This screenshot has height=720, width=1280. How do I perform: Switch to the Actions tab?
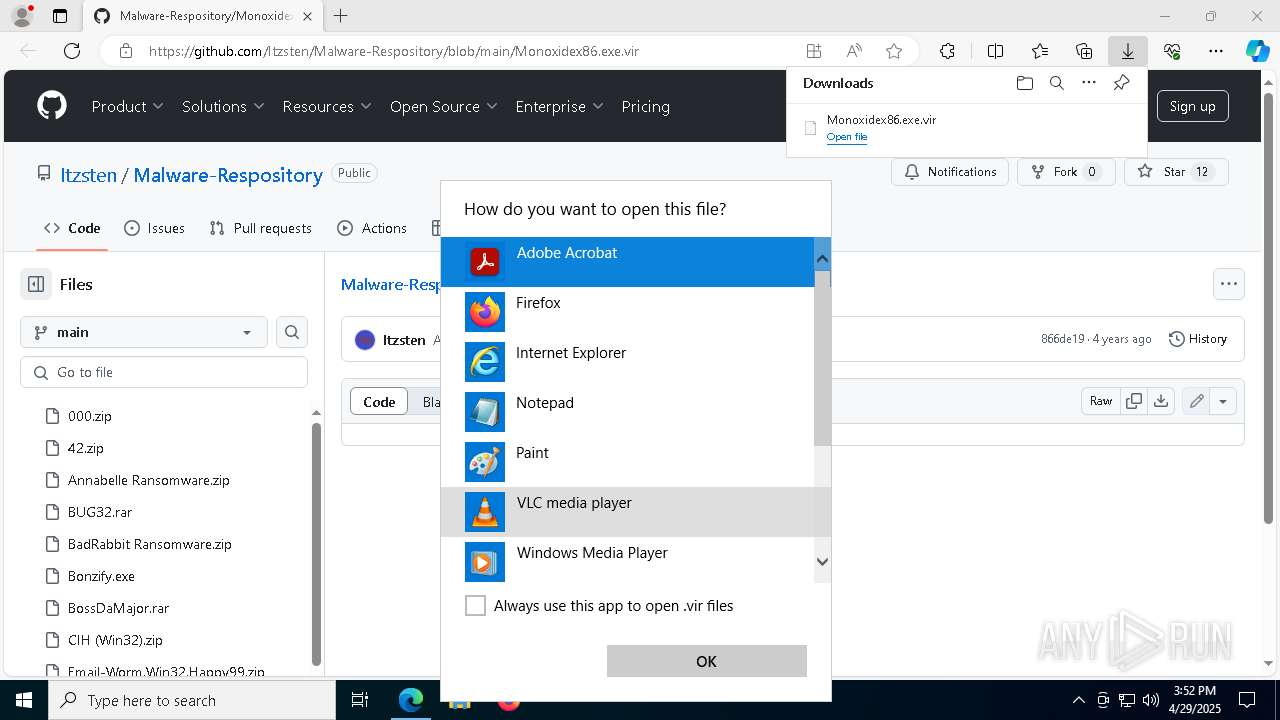372,228
